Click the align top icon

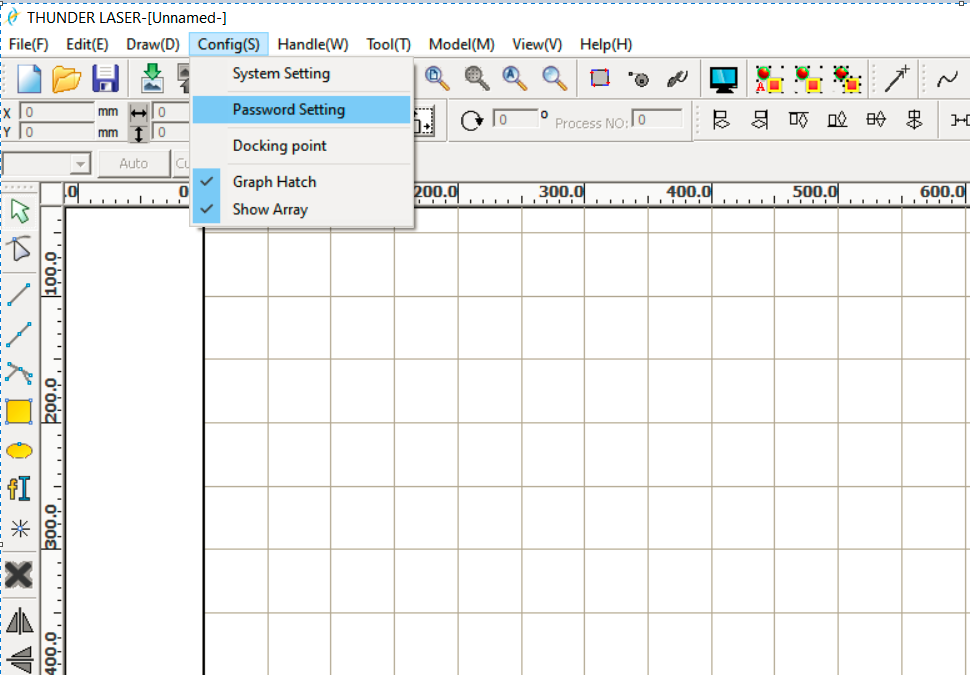[799, 119]
